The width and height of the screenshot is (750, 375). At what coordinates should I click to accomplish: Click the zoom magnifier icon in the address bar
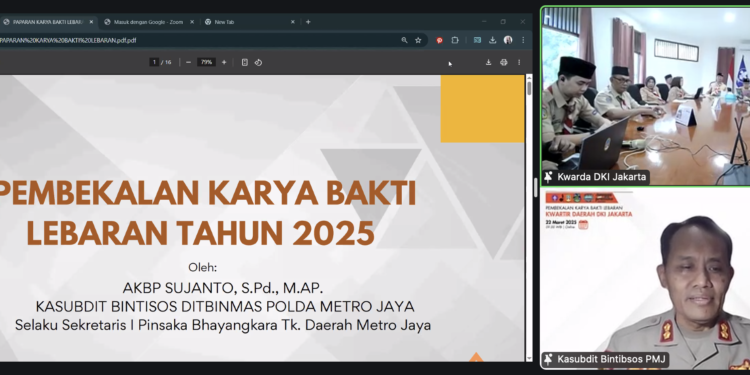coord(404,40)
